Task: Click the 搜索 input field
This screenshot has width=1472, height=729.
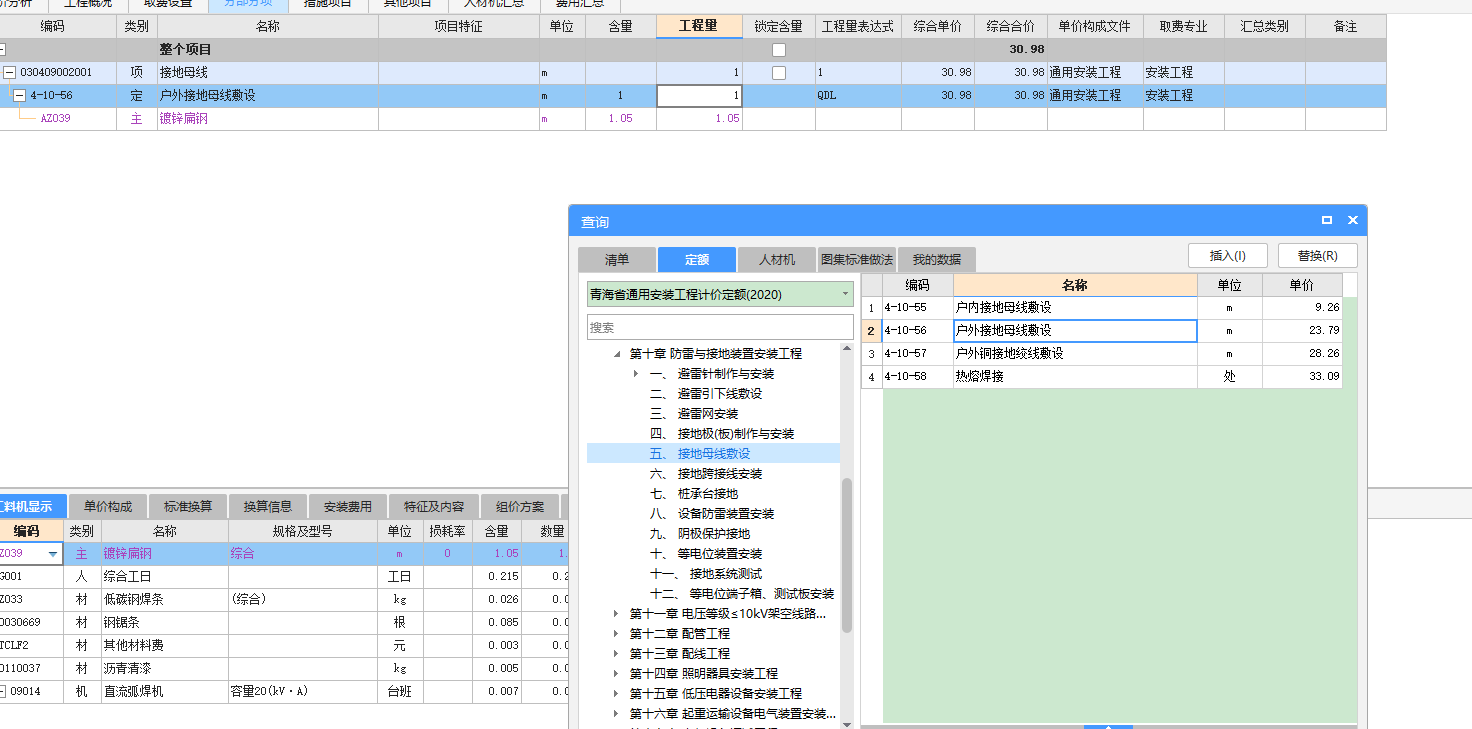Action: pos(720,327)
